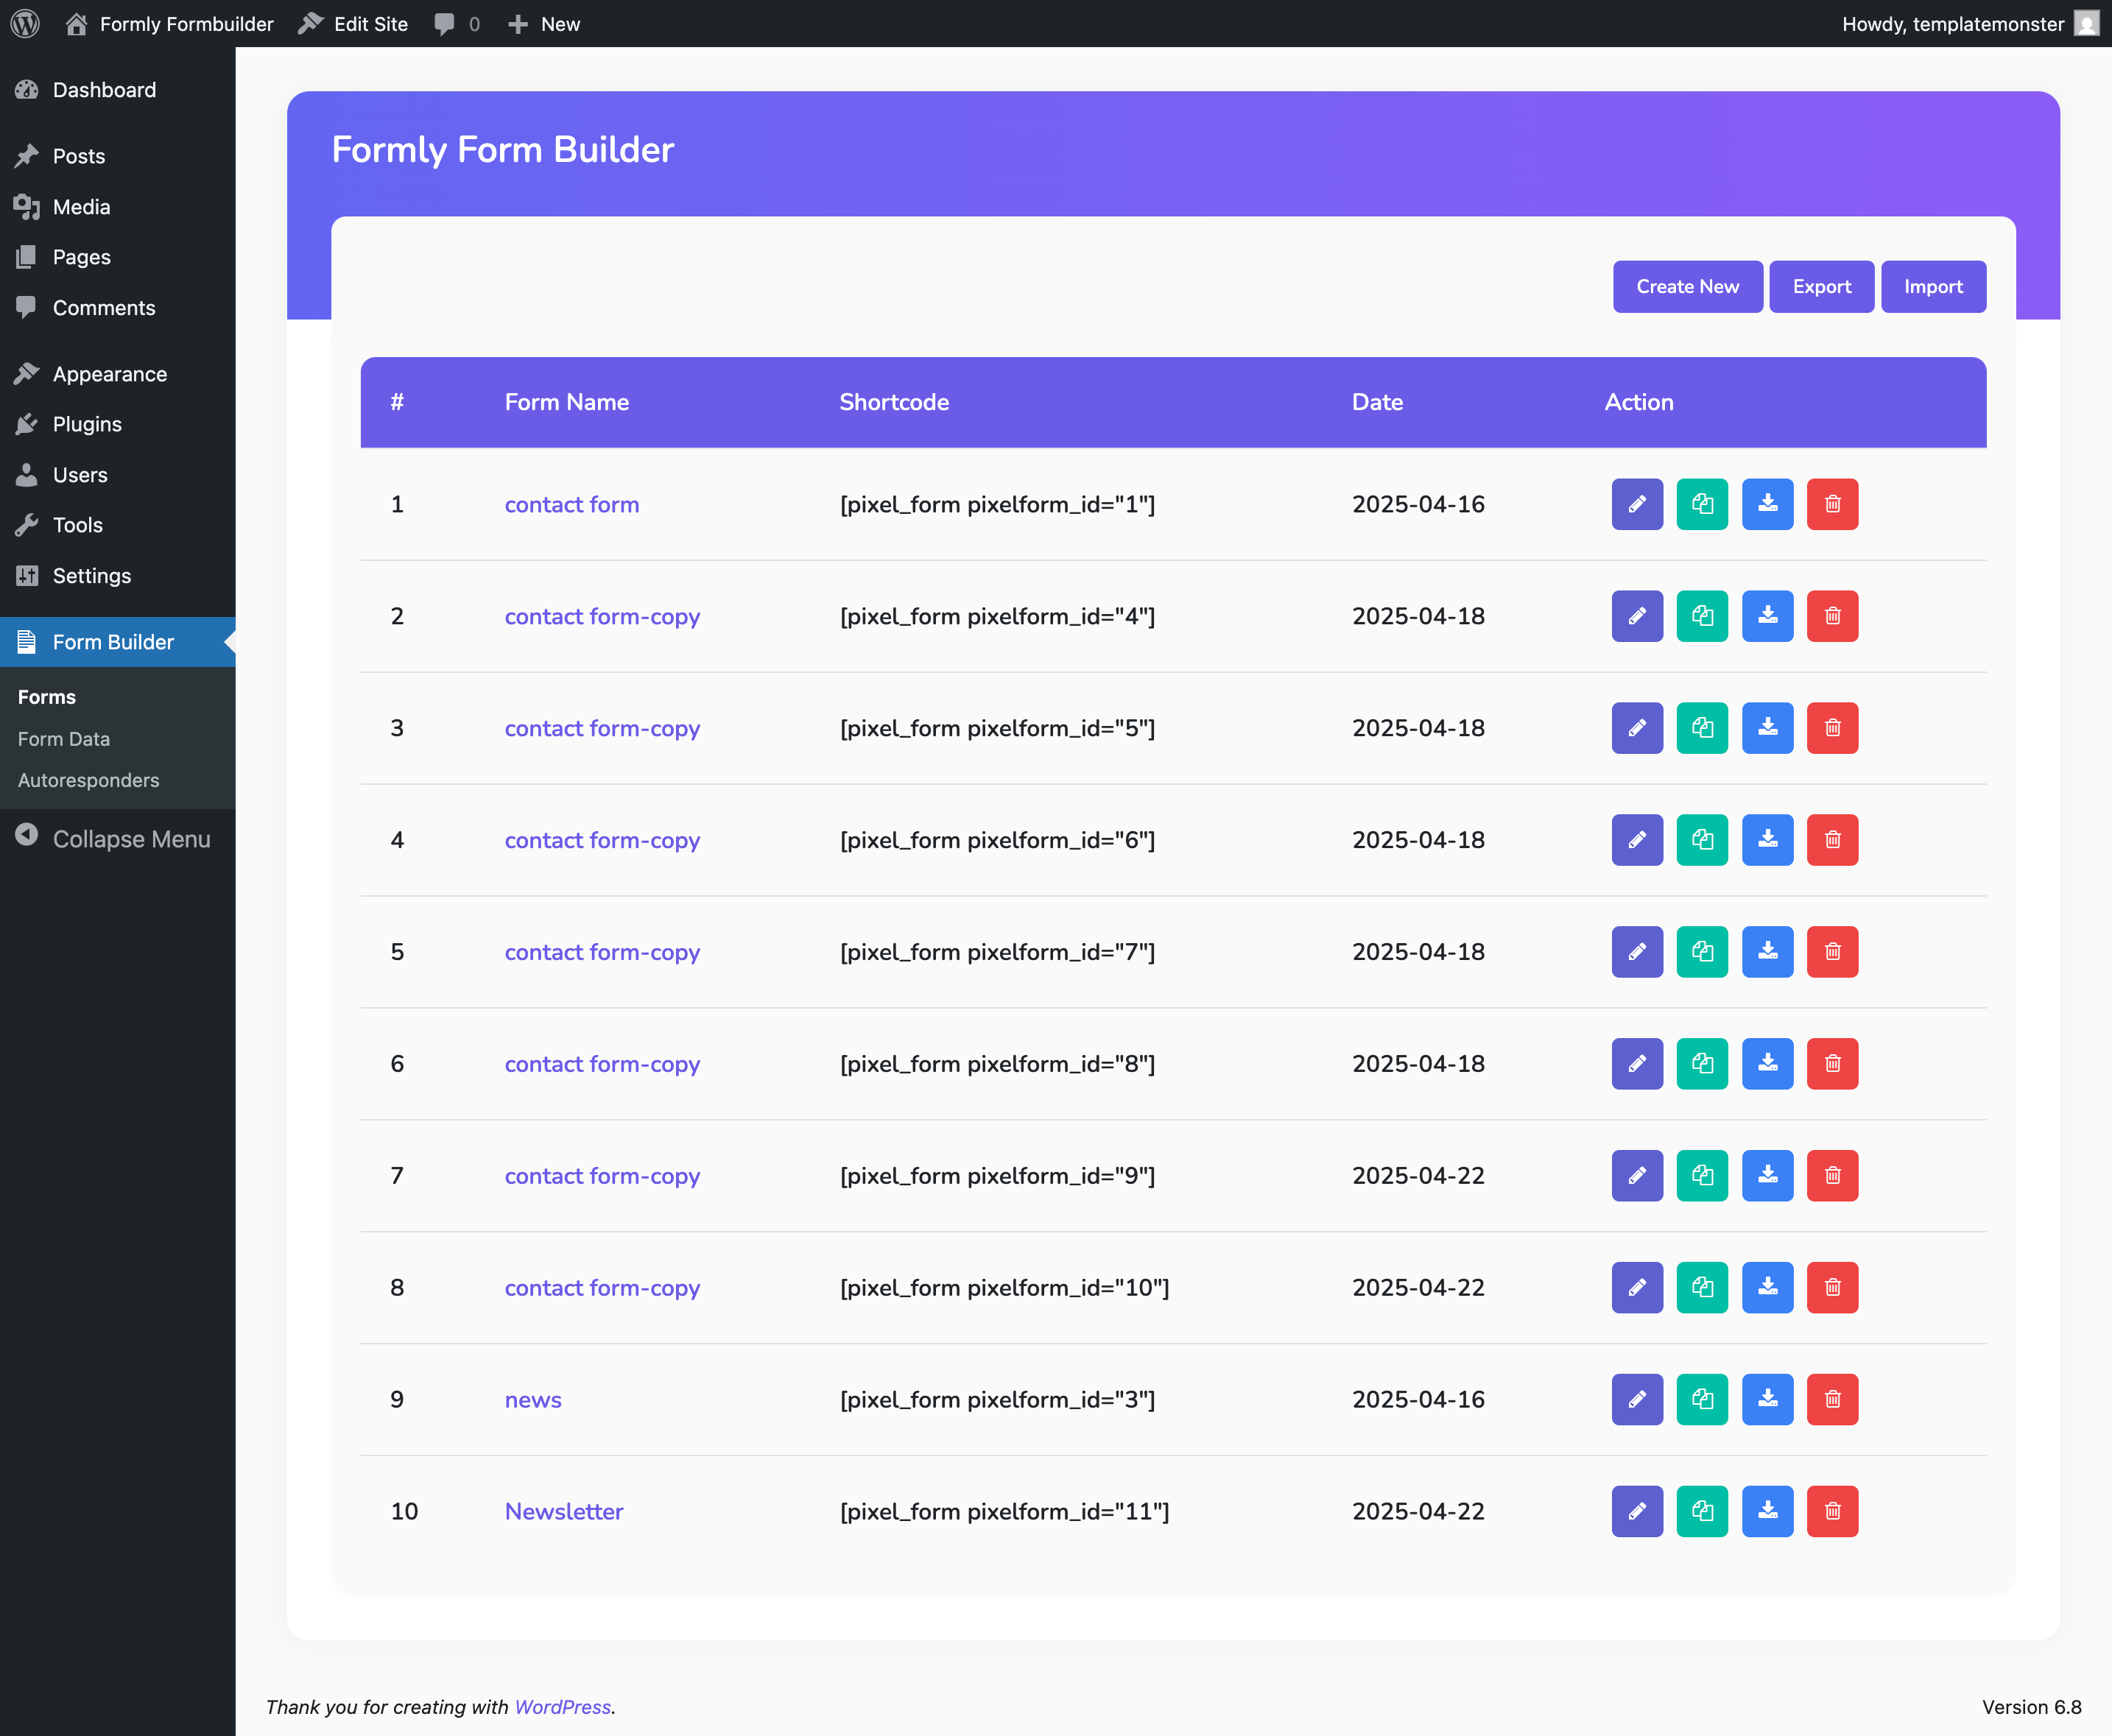Open the 'news' form link

point(533,1400)
